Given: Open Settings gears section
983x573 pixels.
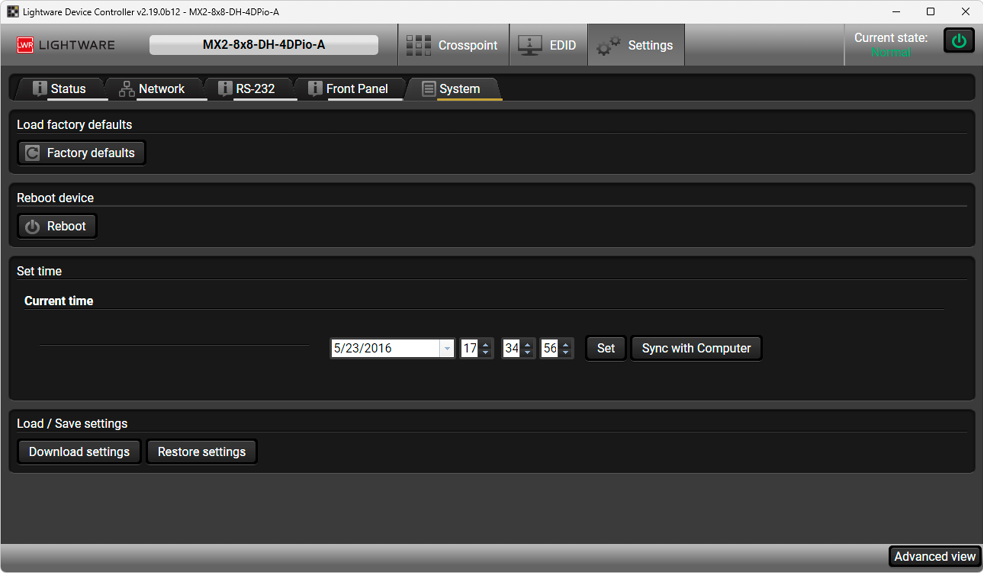Looking at the screenshot, I should [636, 45].
